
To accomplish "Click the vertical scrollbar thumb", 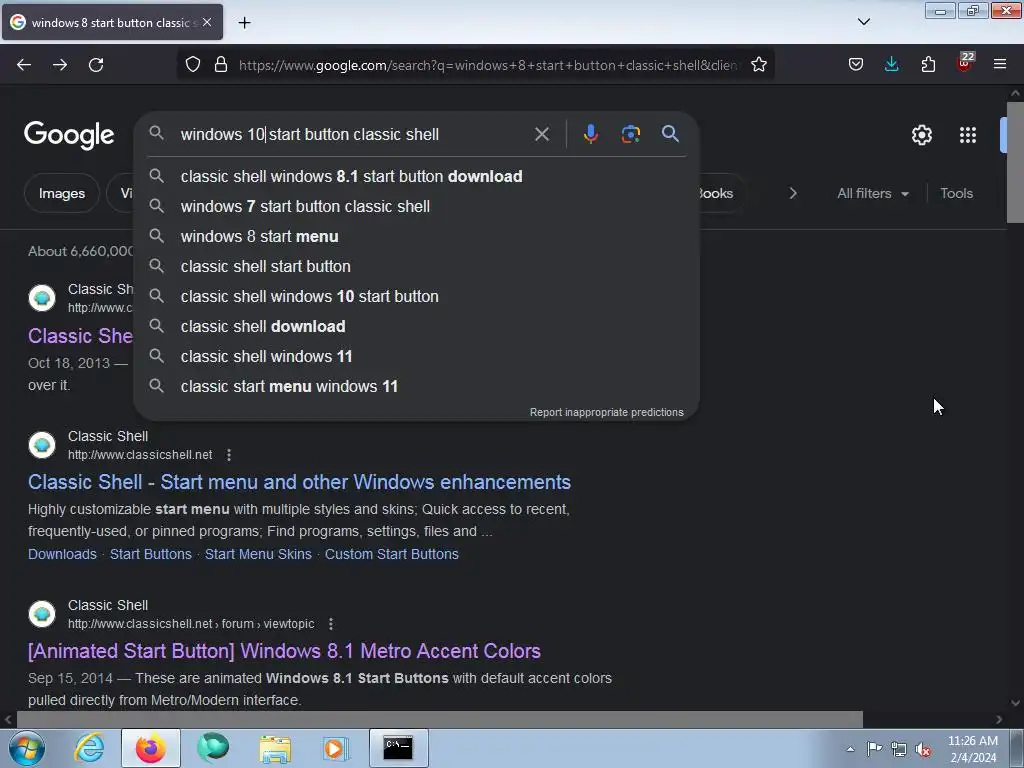I will (1015, 163).
